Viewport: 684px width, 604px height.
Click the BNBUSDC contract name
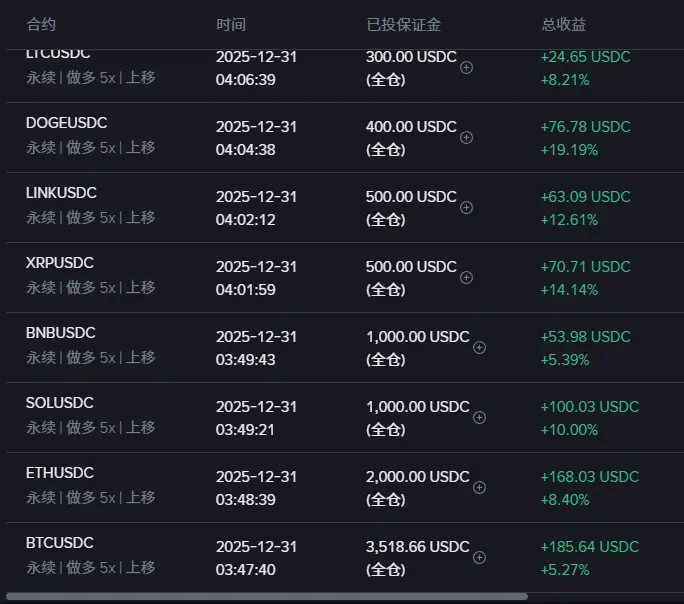[61, 333]
